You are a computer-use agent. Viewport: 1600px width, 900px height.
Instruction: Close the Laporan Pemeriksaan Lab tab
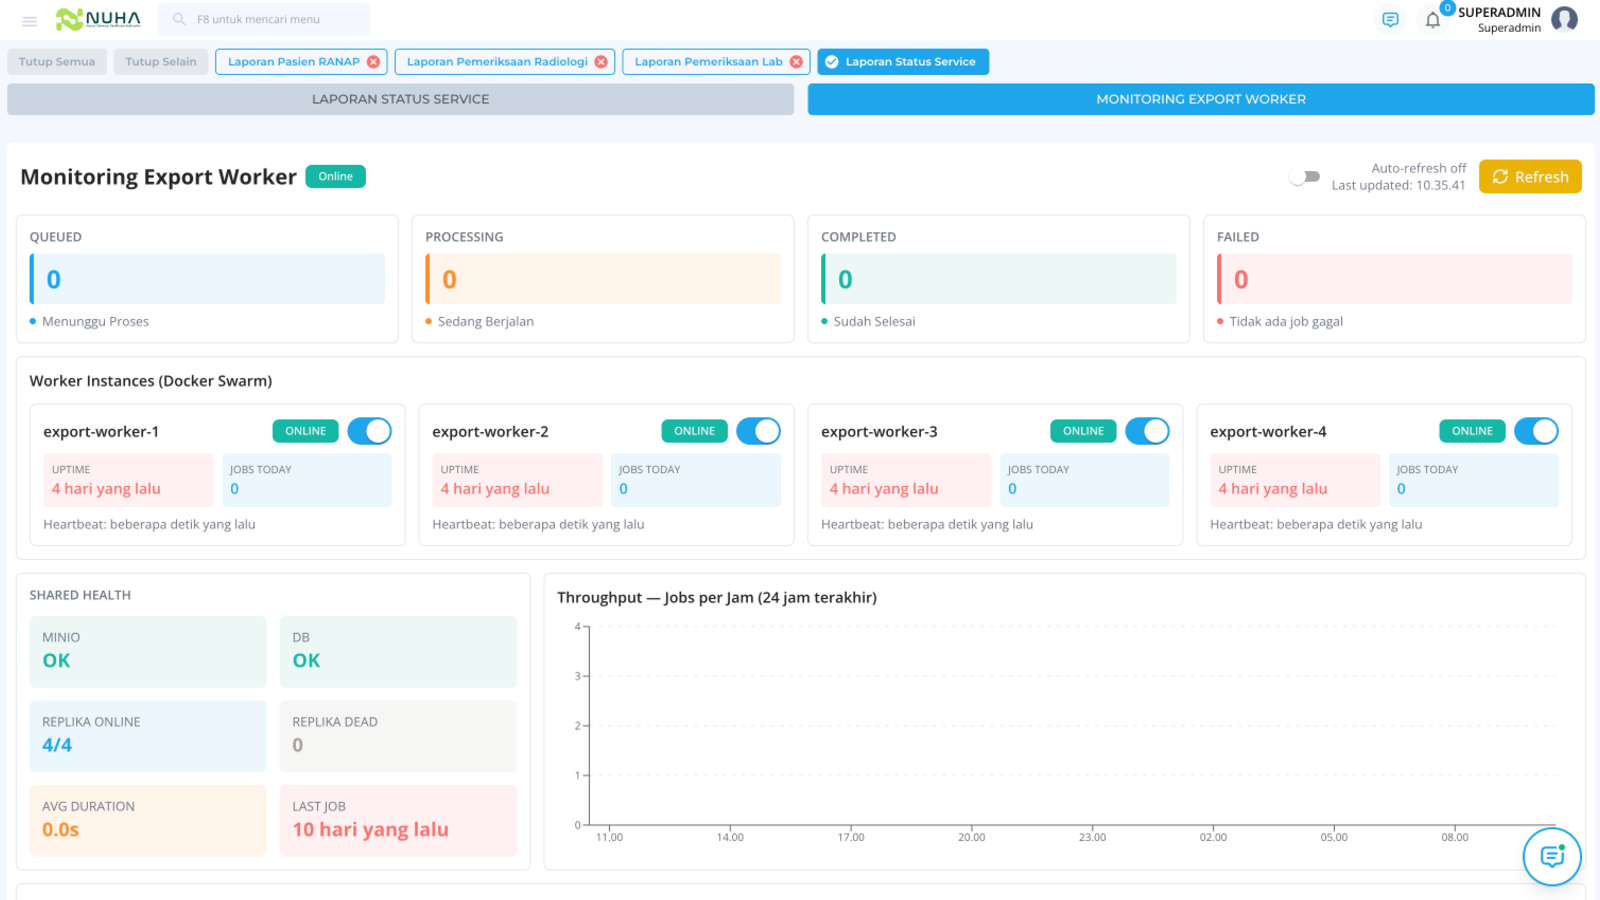click(x=796, y=62)
